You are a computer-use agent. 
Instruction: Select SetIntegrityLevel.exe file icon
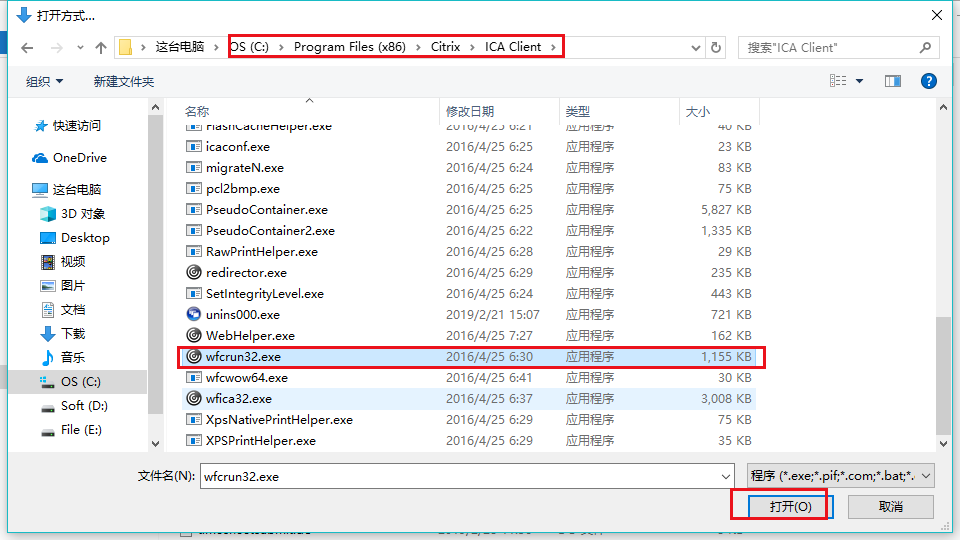click(x=193, y=293)
